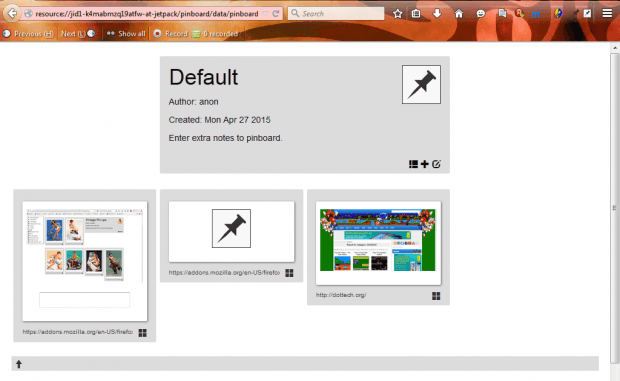Click the up arrow in bottom bar
Screen dimensions: 620x381
coord(19,364)
